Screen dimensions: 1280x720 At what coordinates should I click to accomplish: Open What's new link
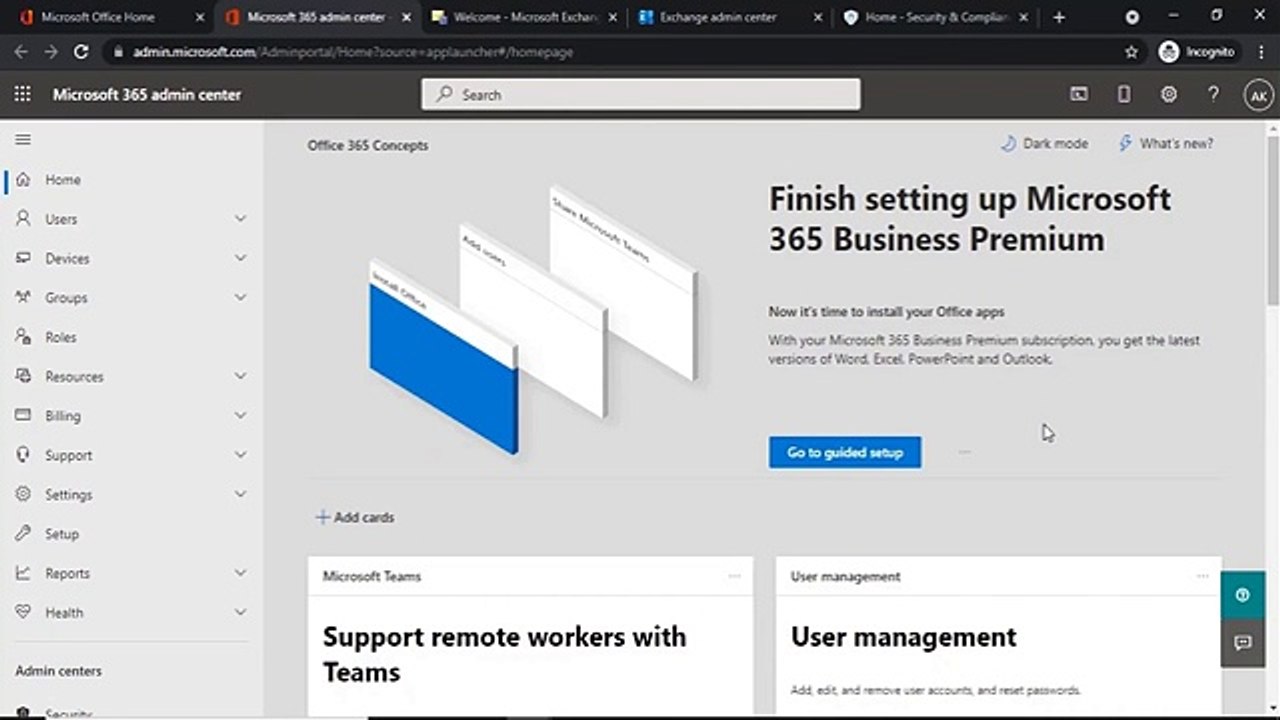coord(1166,144)
